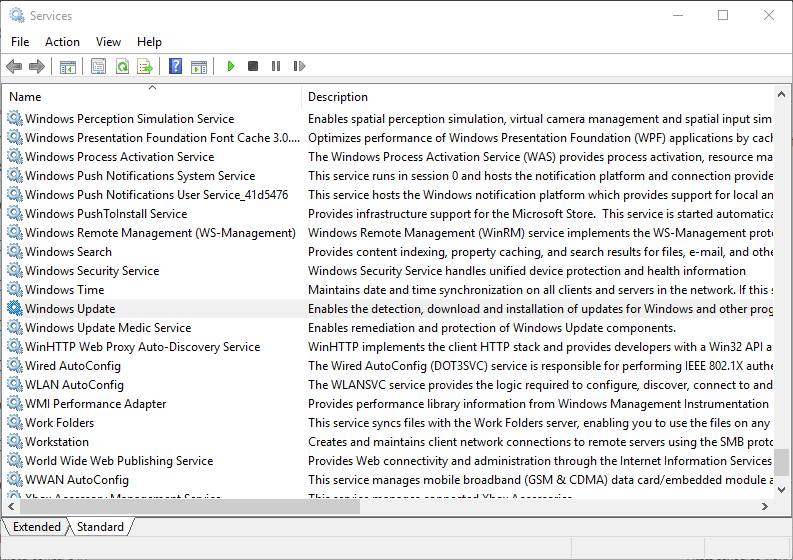The width and height of the screenshot is (793, 560).
Task: Switch to the Extended tab
Action: point(36,527)
